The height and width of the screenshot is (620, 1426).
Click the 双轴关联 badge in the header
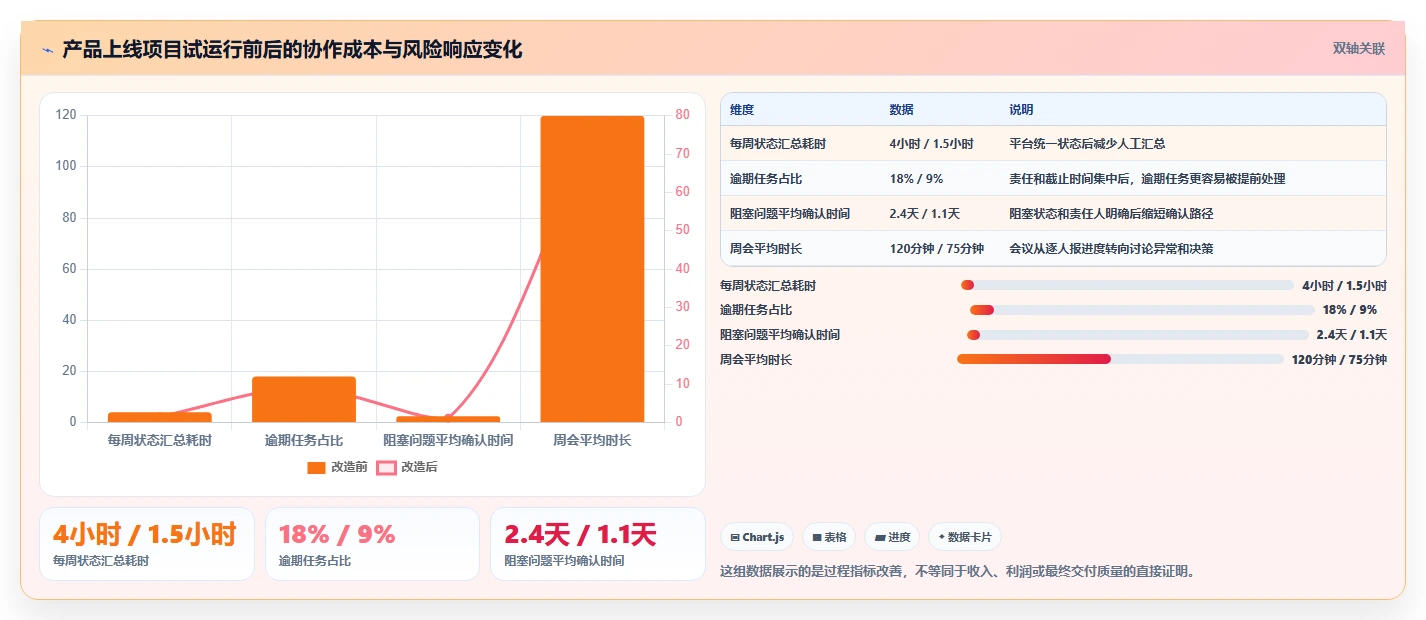(1358, 48)
